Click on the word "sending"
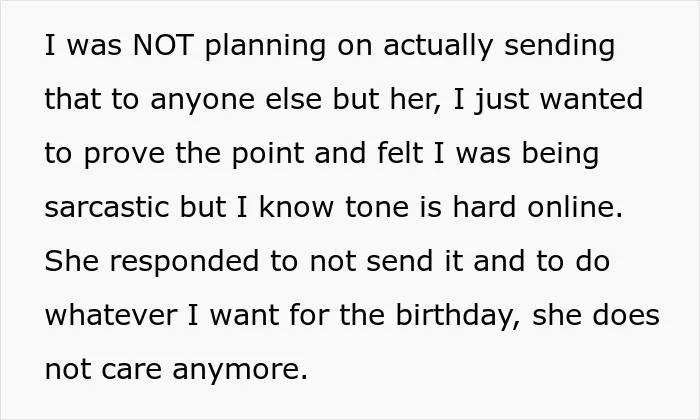 click(x=559, y=47)
